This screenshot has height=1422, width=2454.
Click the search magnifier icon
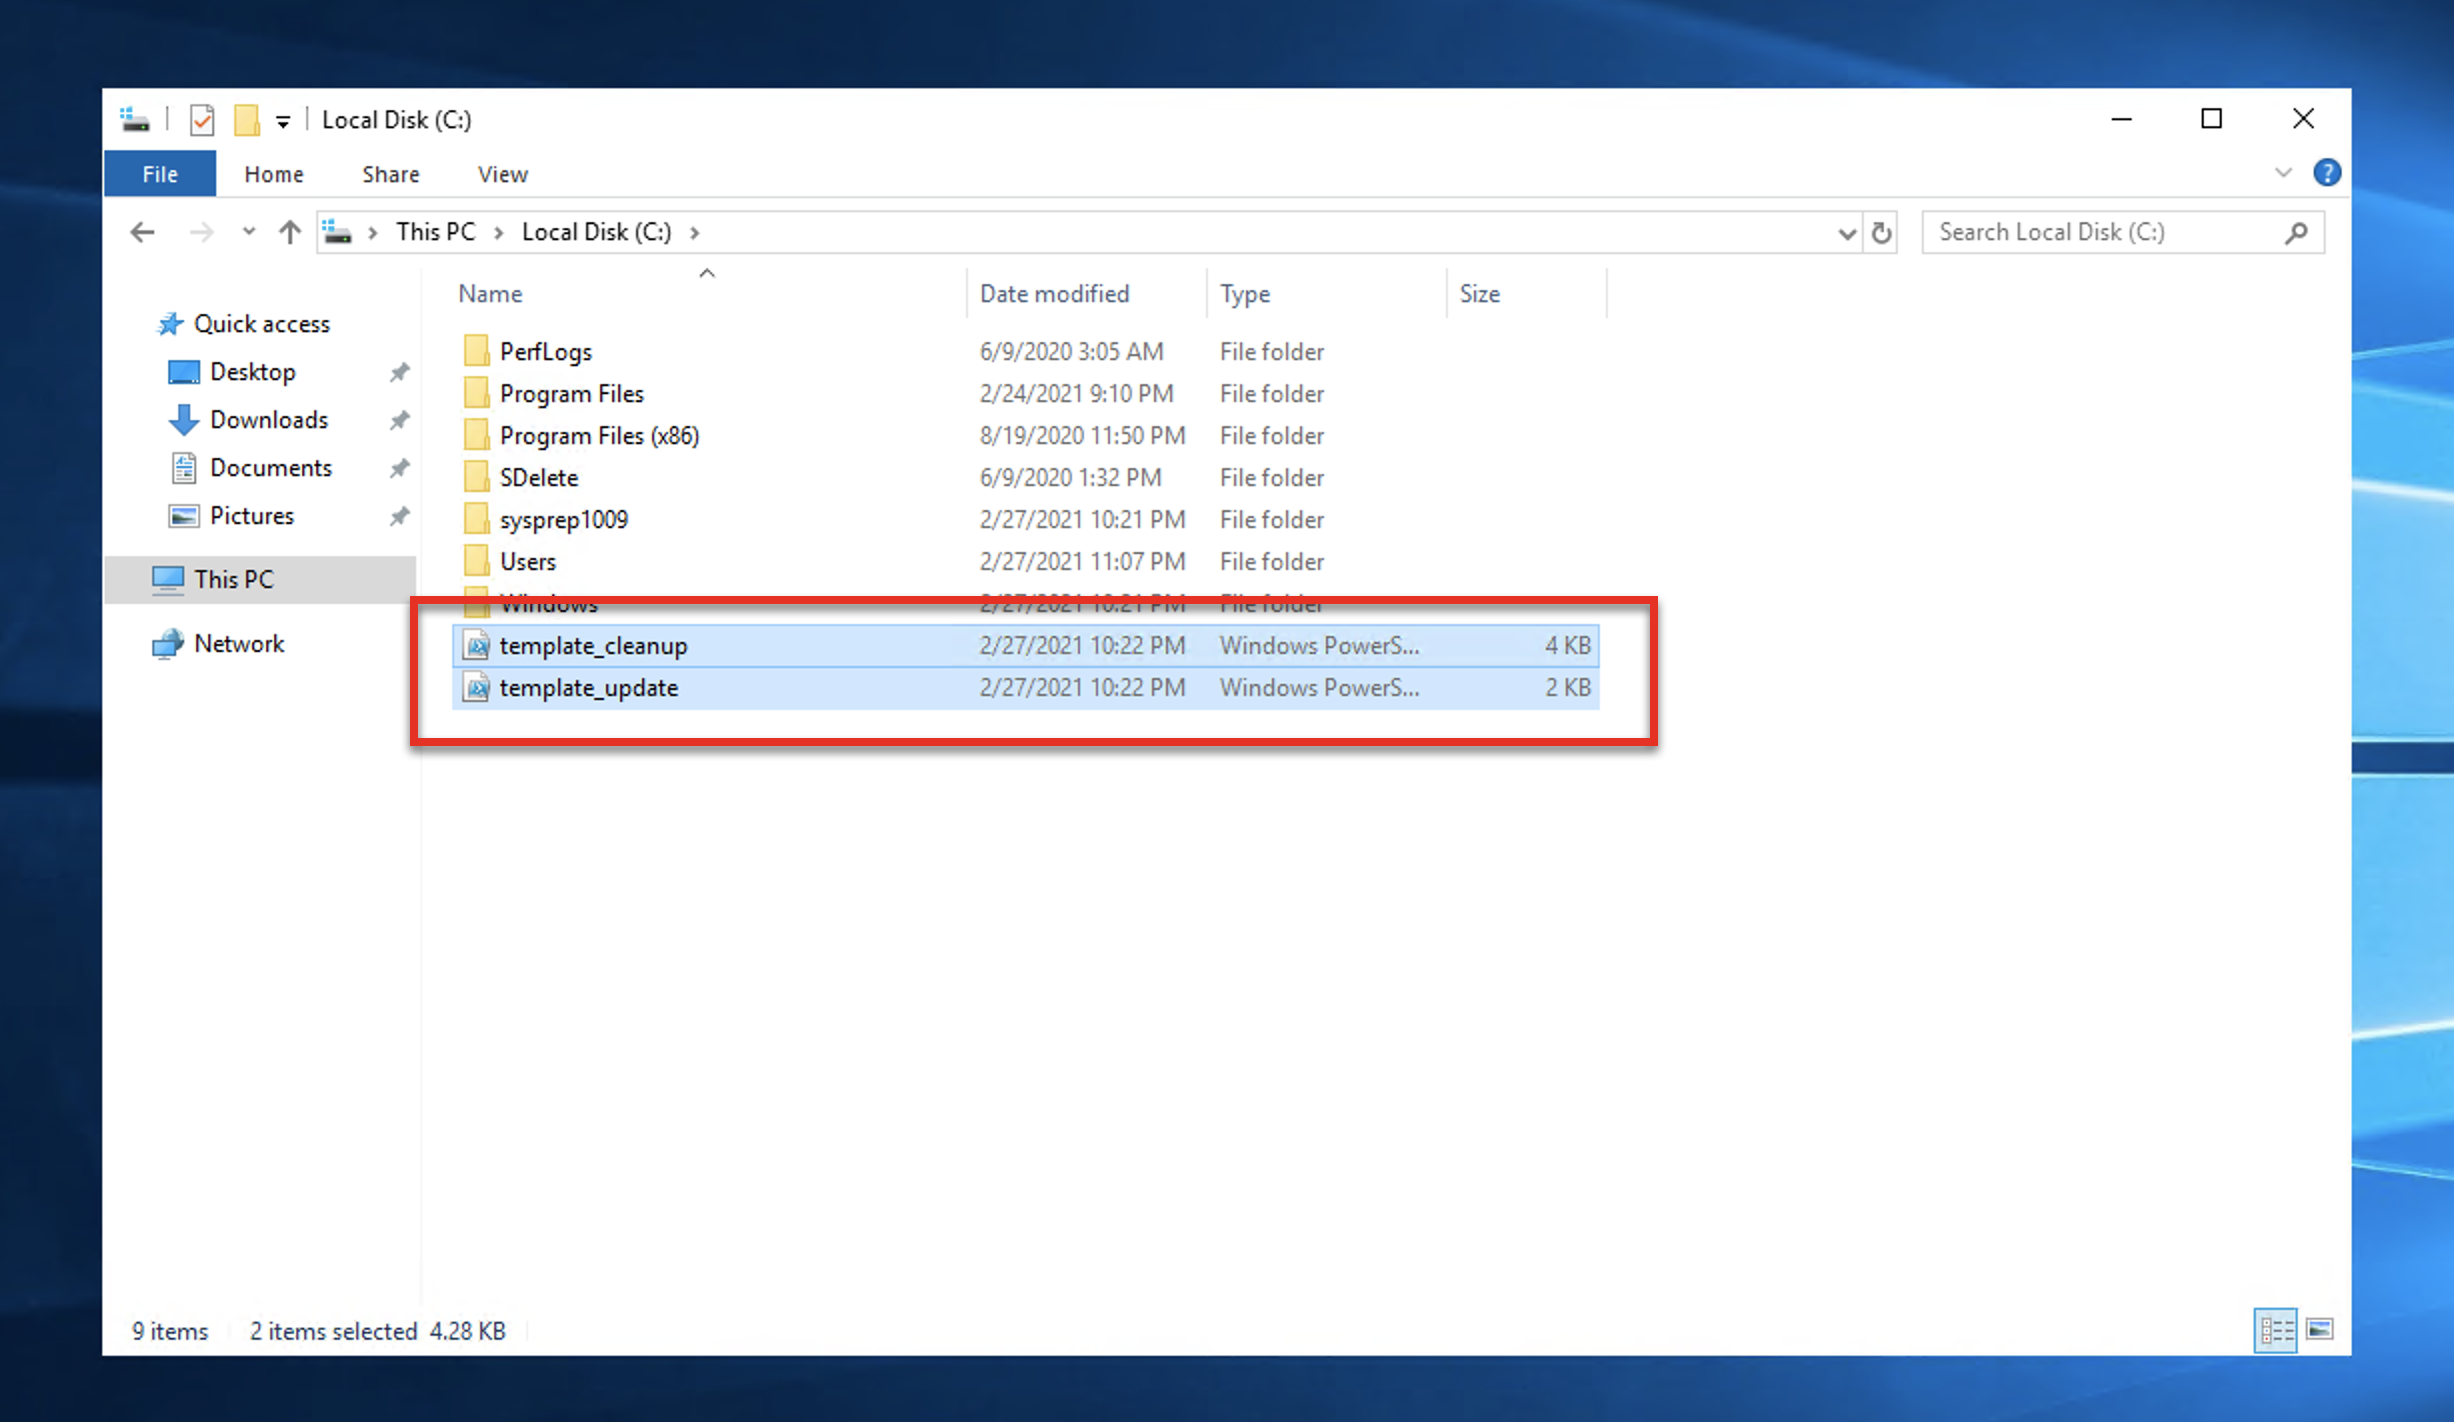(x=2296, y=232)
